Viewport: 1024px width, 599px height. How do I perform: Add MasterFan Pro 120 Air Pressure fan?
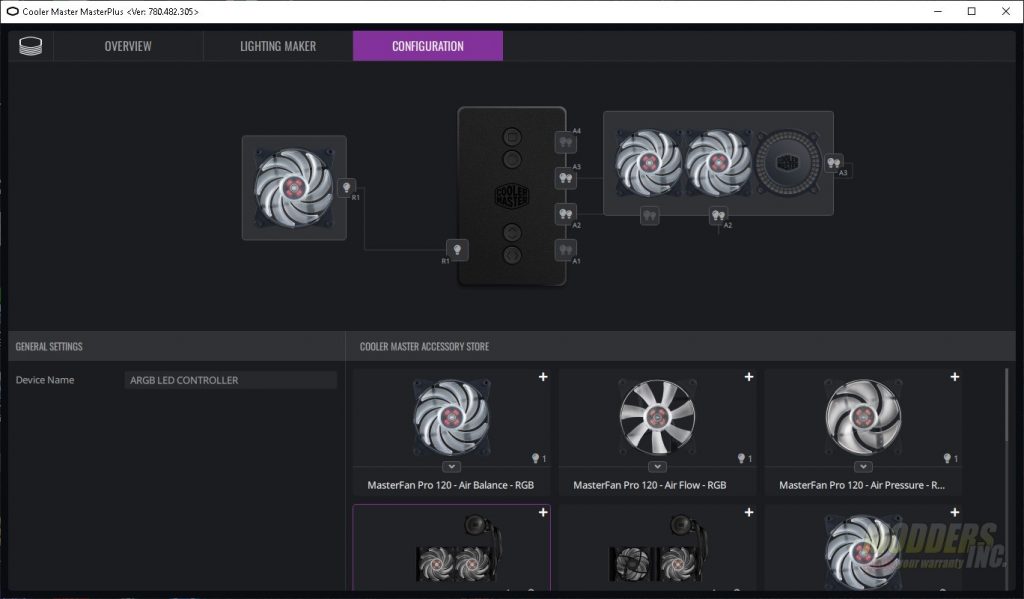tap(955, 377)
